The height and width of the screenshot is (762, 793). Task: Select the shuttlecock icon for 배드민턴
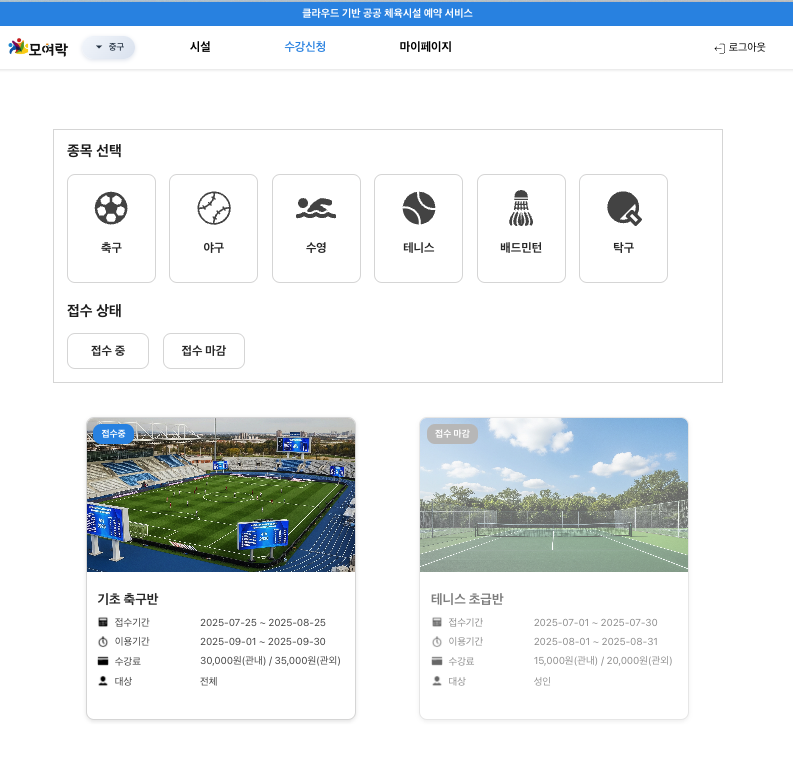521,208
